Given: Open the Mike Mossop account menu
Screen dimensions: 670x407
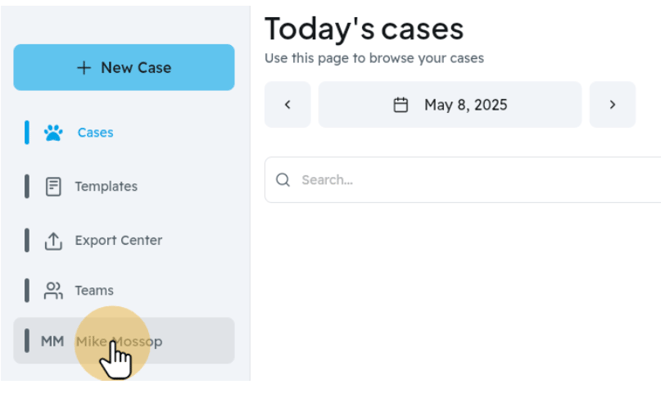Looking at the screenshot, I should point(124,341).
